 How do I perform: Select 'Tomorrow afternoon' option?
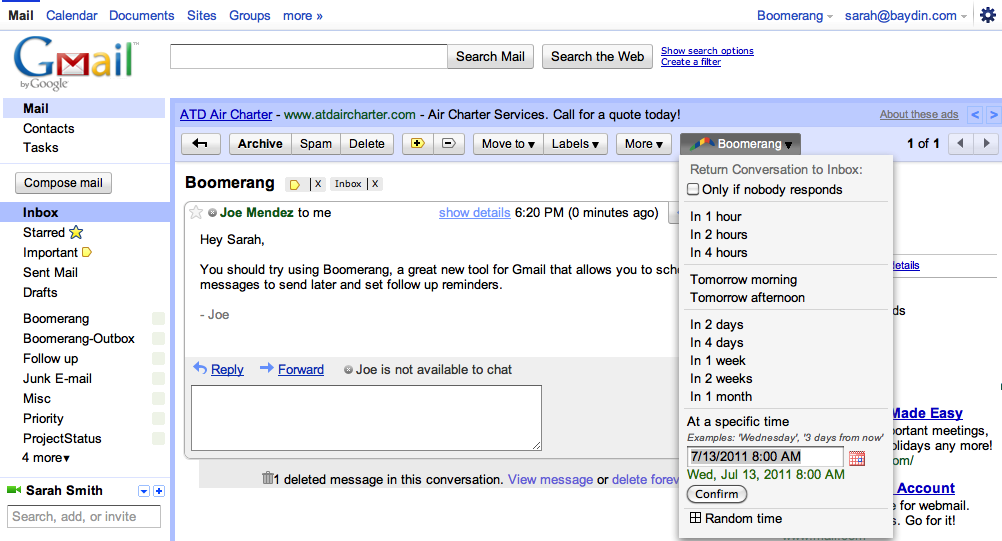point(747,297)
